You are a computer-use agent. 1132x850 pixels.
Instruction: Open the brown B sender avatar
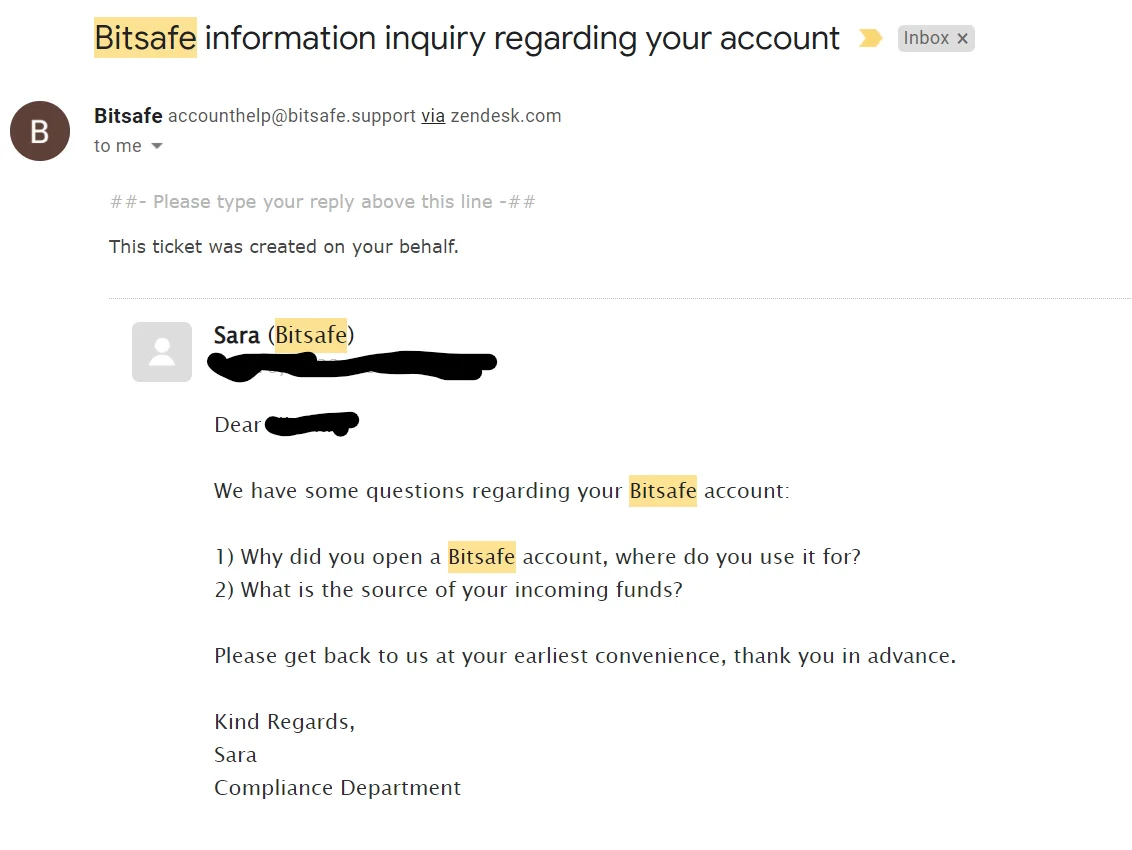pos(40,131)
